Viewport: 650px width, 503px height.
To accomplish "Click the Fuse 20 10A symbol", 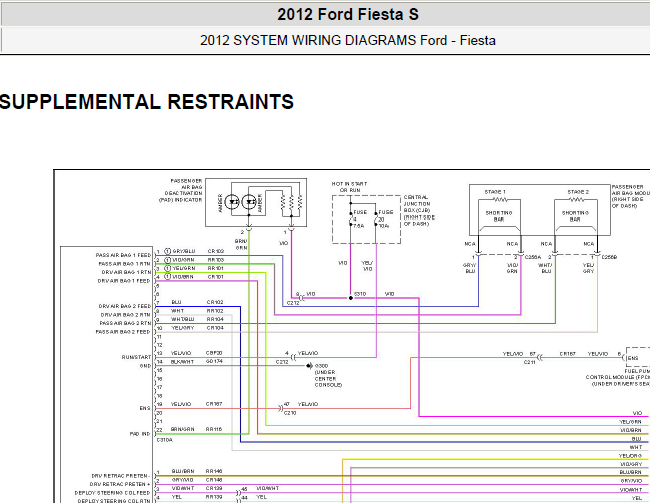I will [374, 214].
